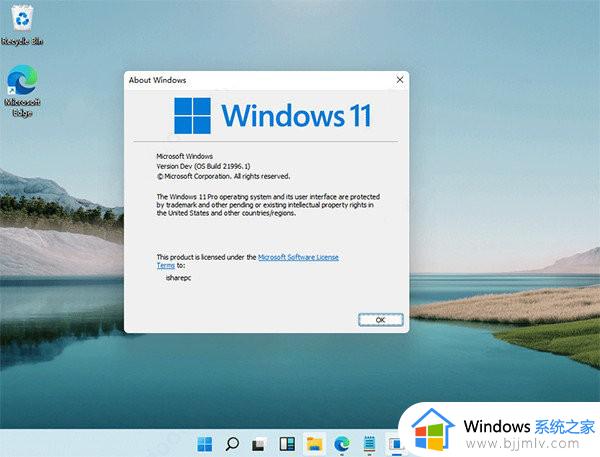Click the licensed user name 'isharepc'
Viewport: 600px width, 457px height.
pos(178,278)
